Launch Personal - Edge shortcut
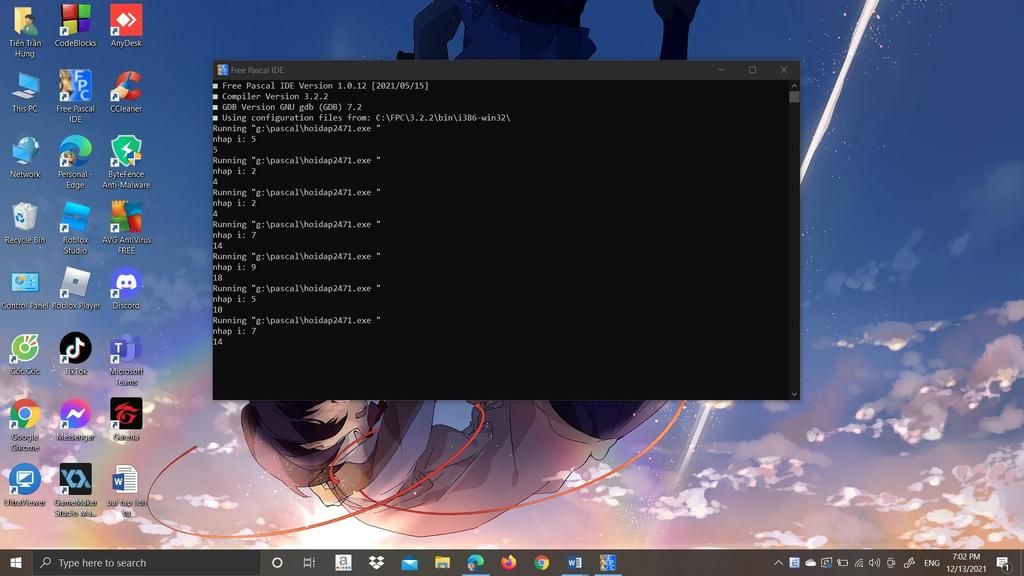The height and width of the screenshot is (576, 1024). (x=75, y=163)
